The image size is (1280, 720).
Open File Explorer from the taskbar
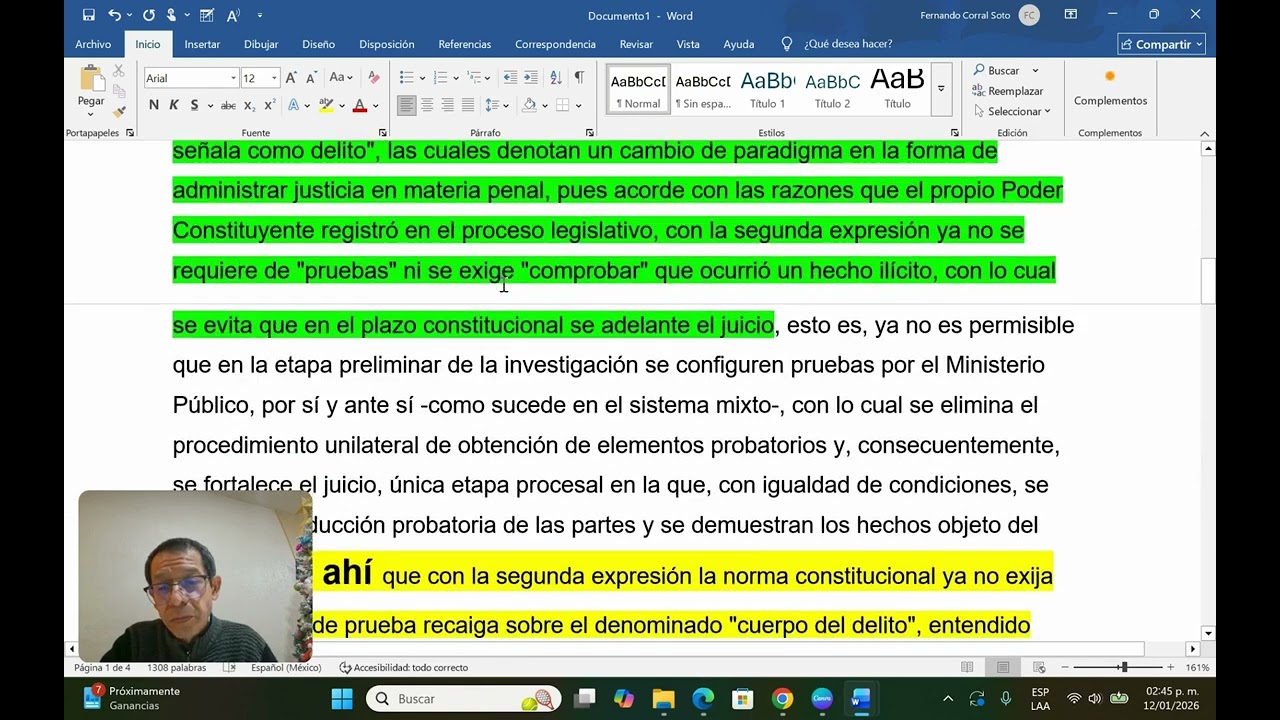tap(663, 699)
